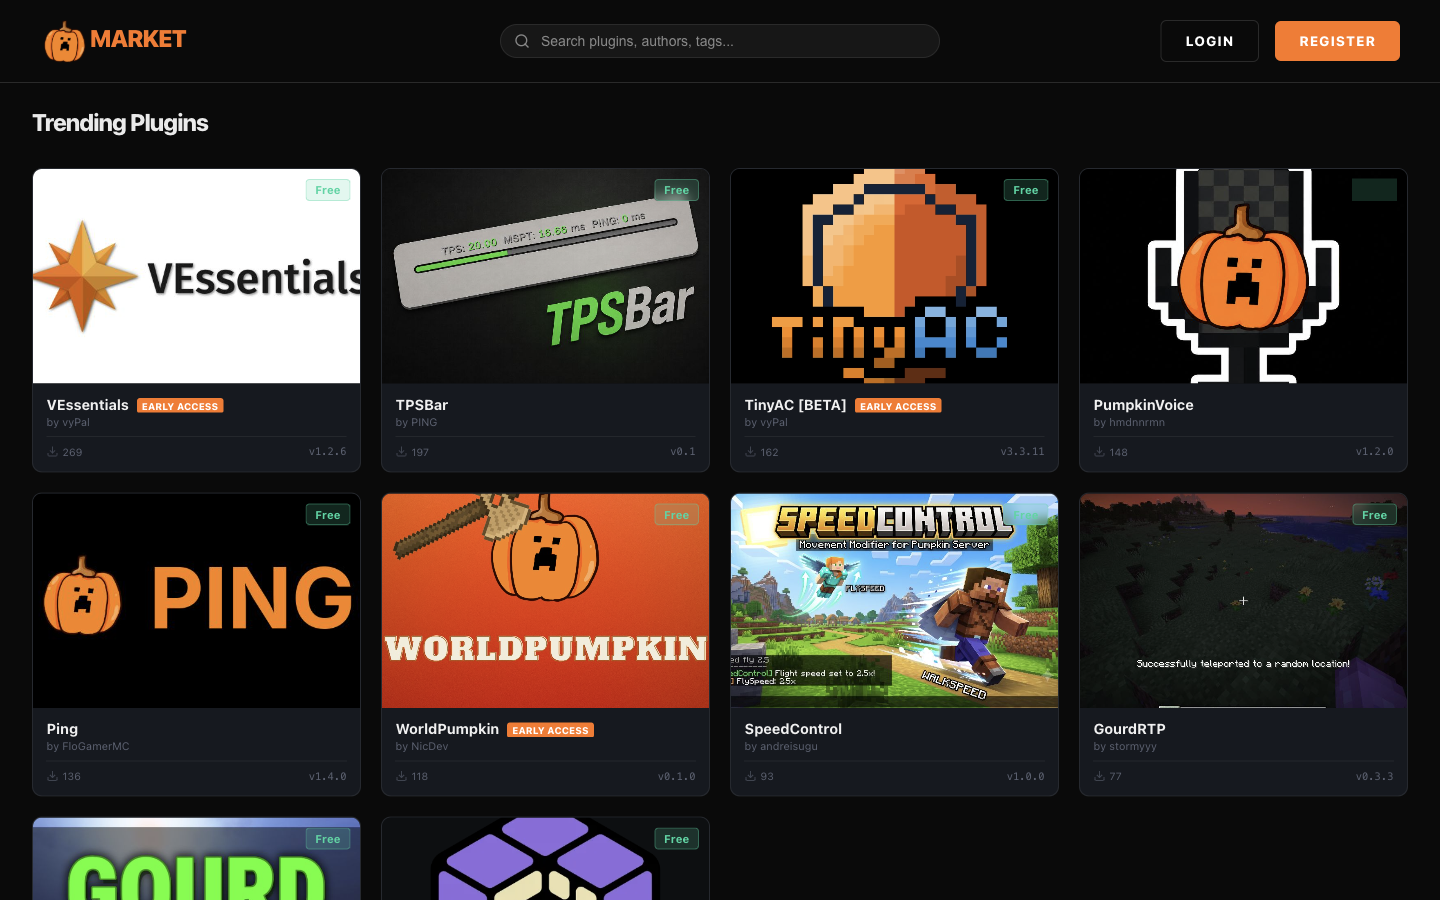Click author name 'by NicDev'

422,746
